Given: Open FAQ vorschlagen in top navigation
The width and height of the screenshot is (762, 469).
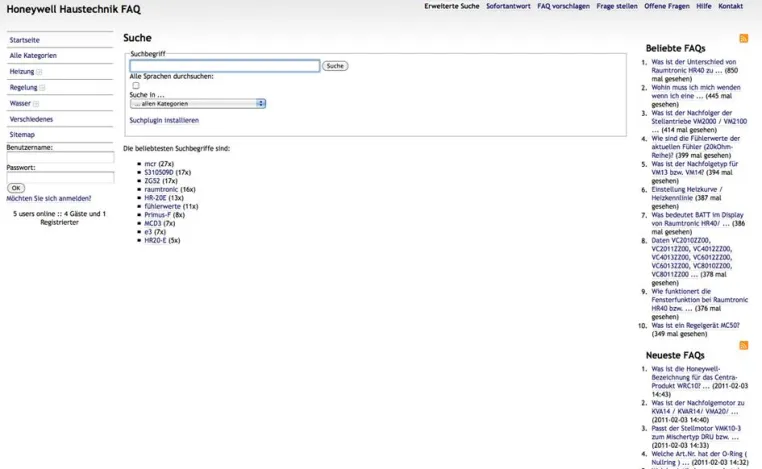Looking at the screenshot, I should click(x=563, y=6).
